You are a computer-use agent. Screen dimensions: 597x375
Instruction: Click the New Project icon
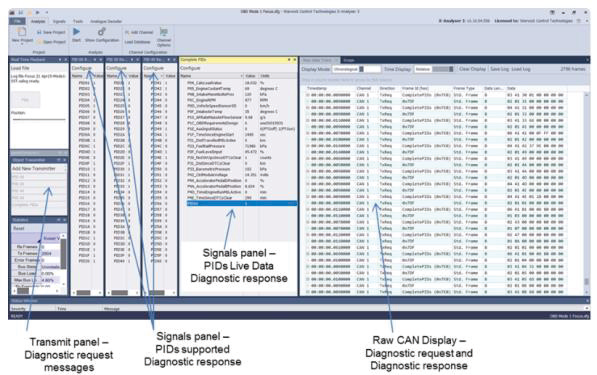pos(22,32)
